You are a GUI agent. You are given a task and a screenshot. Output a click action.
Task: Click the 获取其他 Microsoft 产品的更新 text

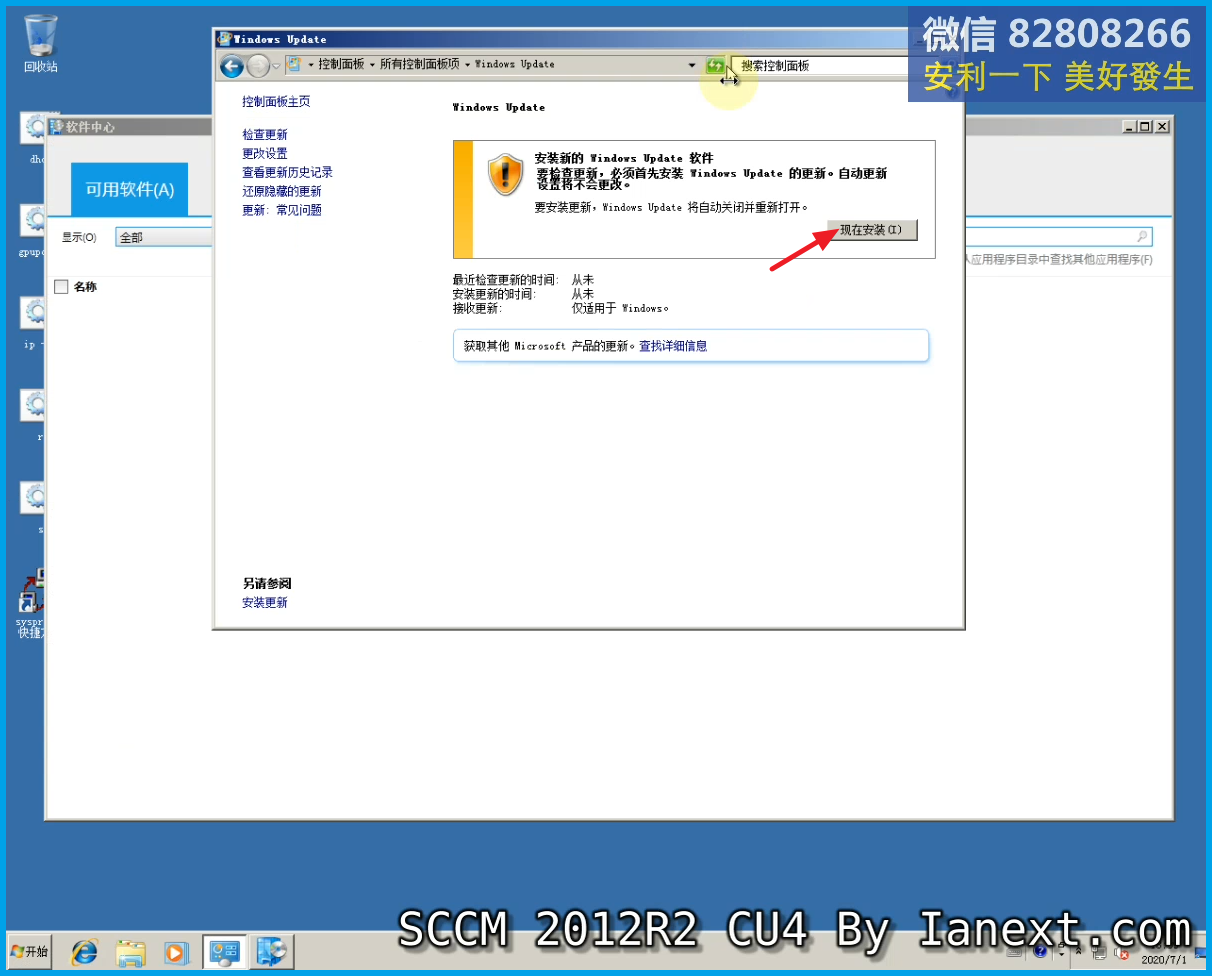click(548, 346)
